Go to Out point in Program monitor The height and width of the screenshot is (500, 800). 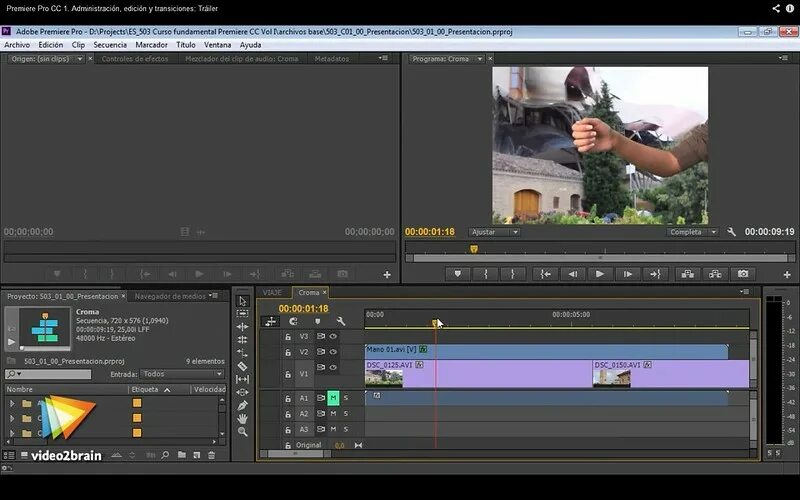[x=655, y=274]
